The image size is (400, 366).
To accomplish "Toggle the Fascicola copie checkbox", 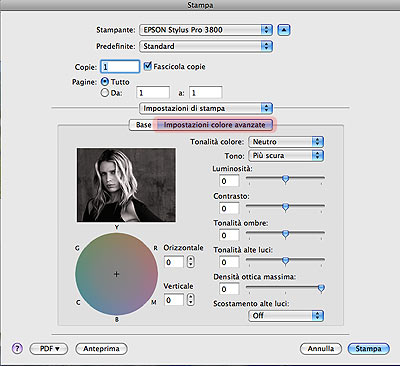I will tap(148, 66).
